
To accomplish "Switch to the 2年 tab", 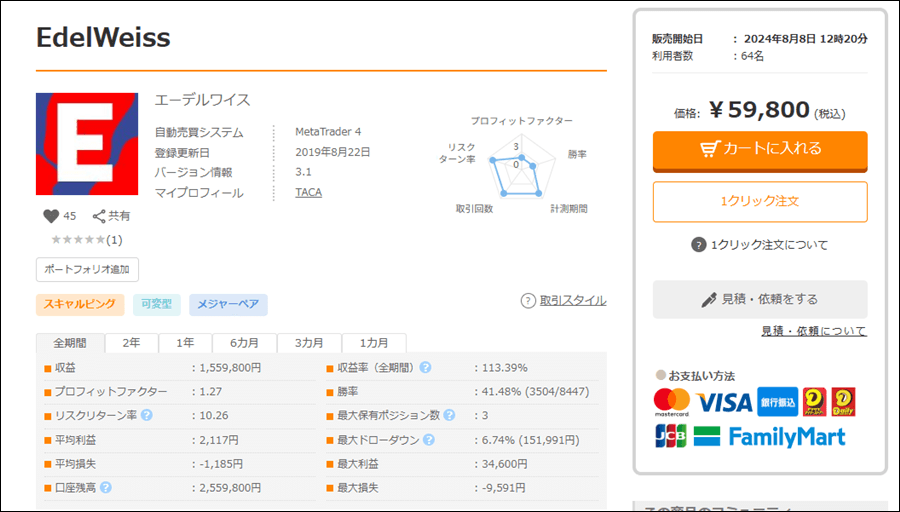I will point(131,343).
